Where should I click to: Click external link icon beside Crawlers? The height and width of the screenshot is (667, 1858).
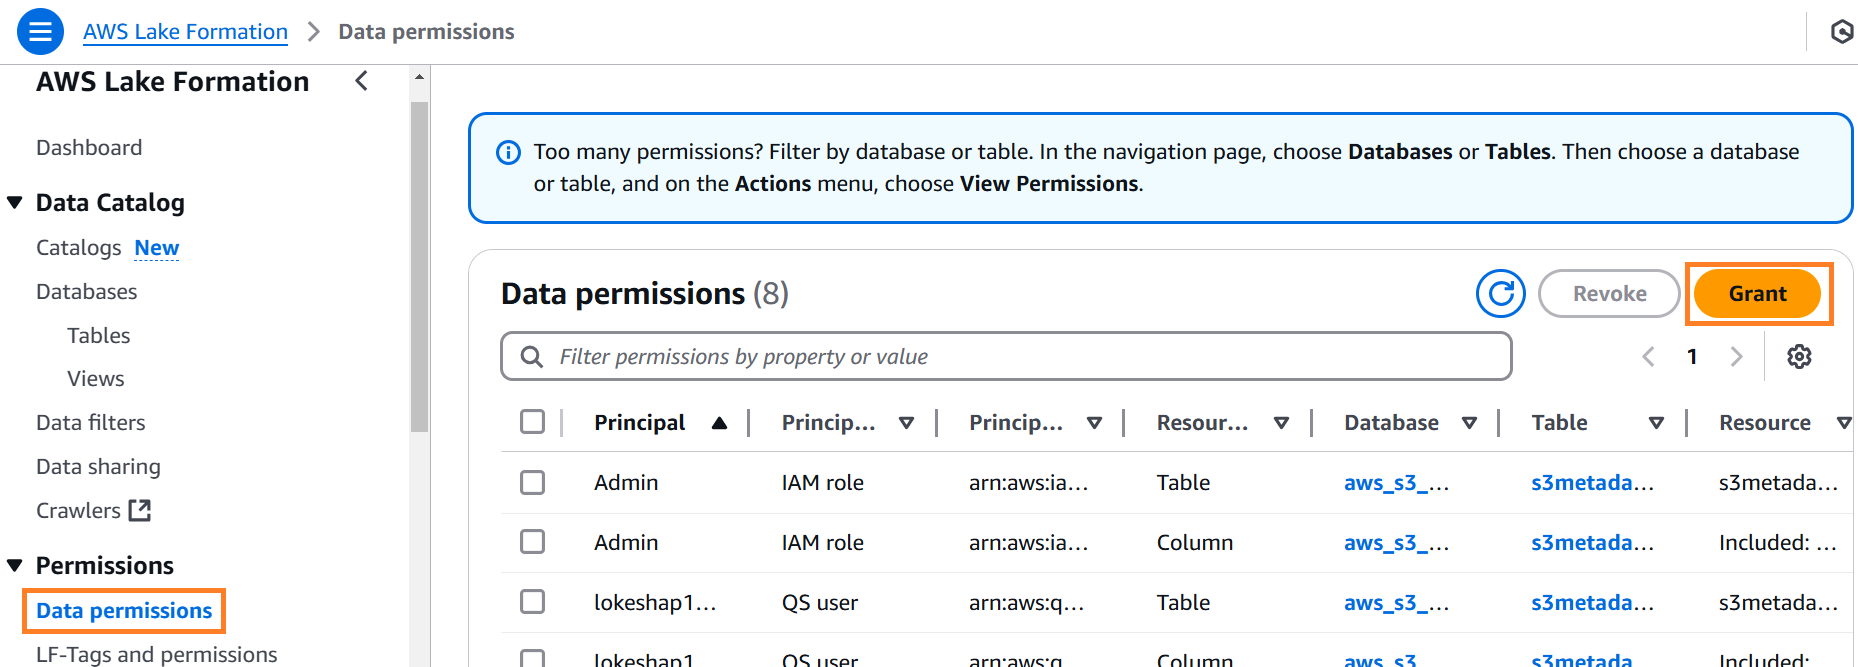(140, 511)
